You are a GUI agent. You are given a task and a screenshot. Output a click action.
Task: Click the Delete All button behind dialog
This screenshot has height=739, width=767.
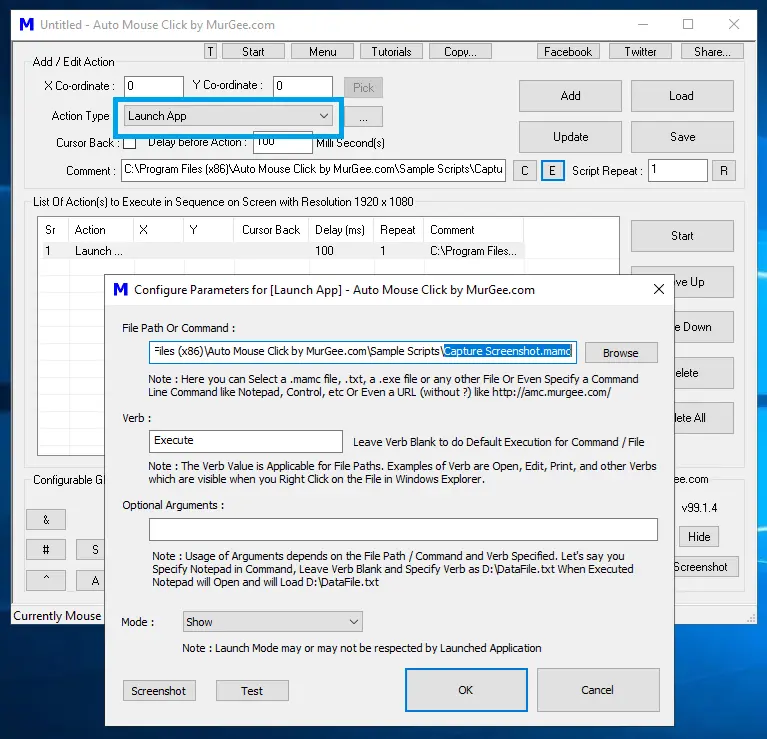pos(703,418)
